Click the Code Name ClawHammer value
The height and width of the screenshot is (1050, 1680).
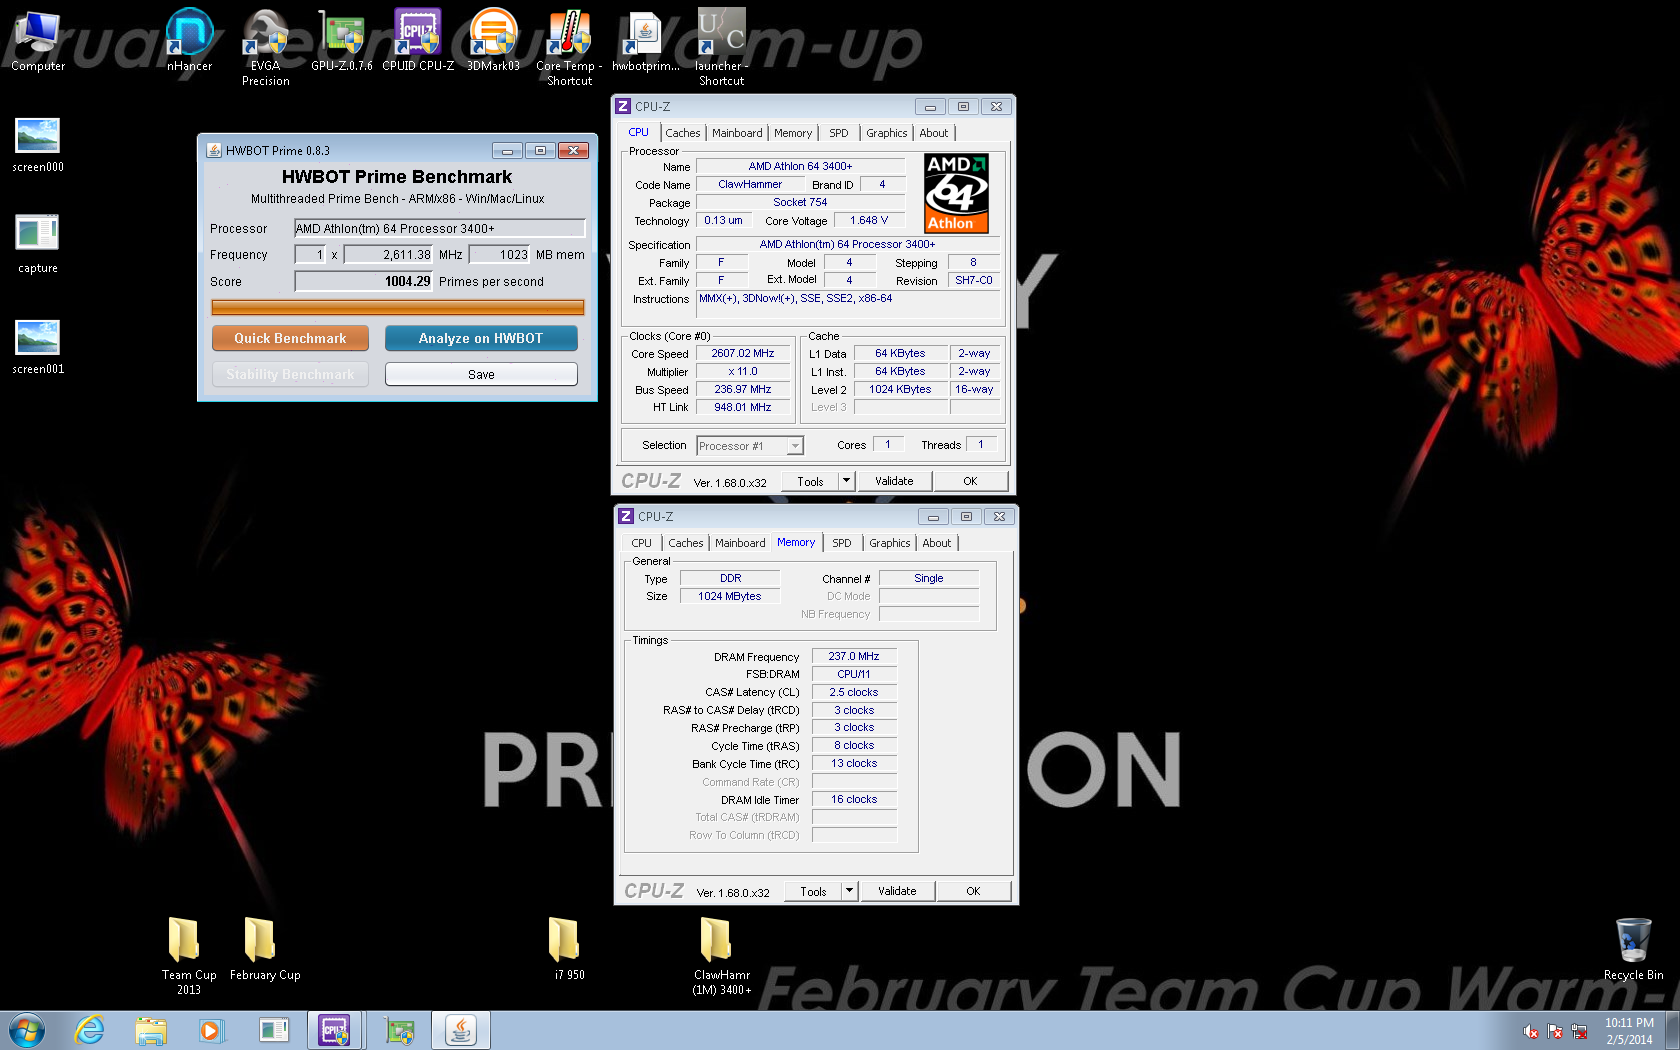pos(750,184)
